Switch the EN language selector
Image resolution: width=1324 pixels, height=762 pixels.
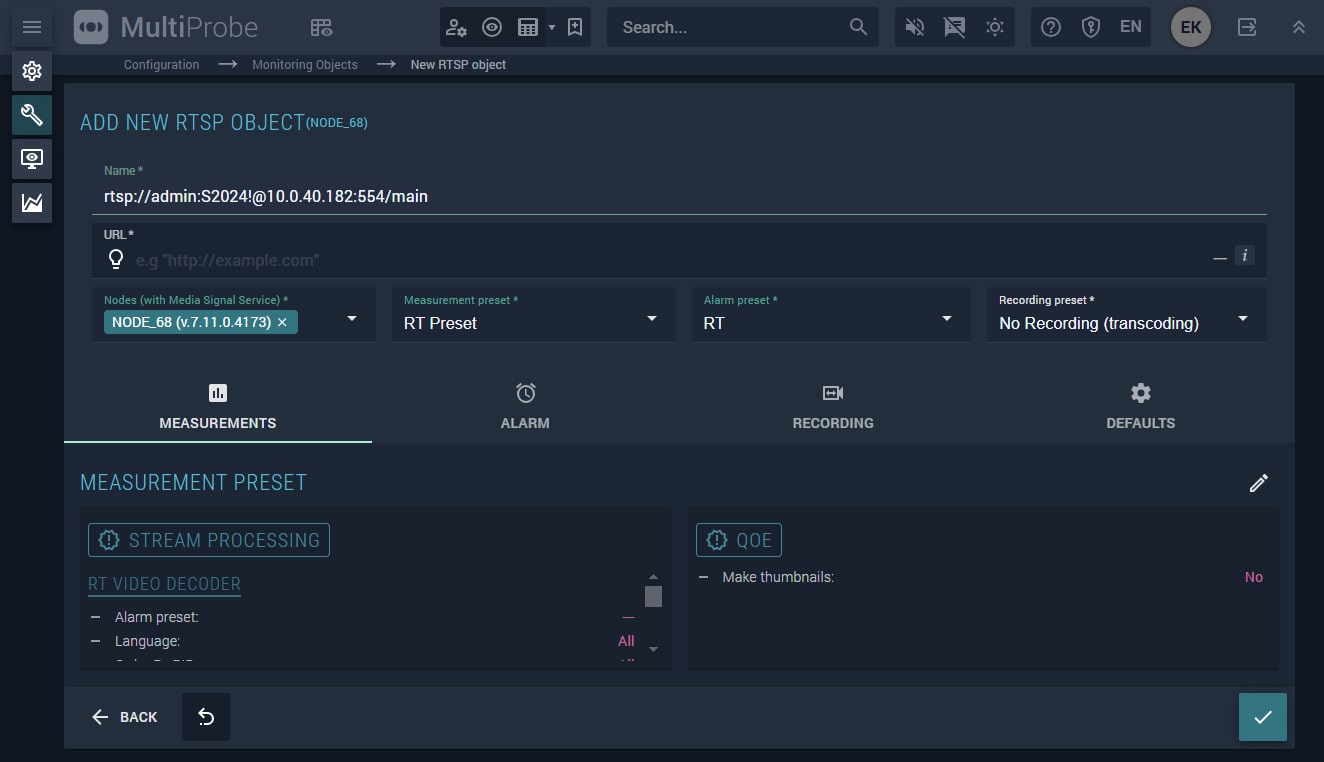[x=1131, y=27]
